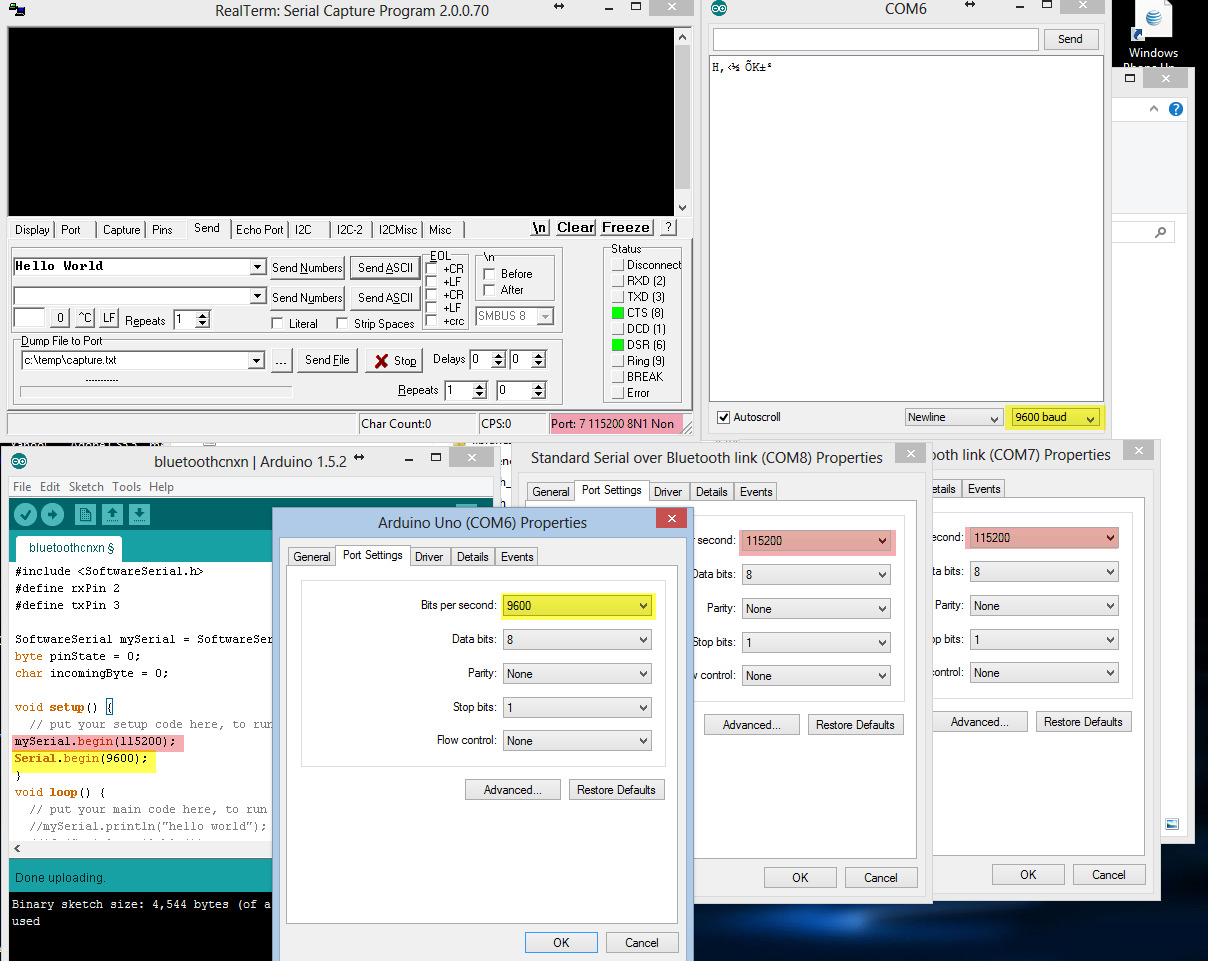Click the Clear button in RealTerm
Image resolution: width=1208 pixels, height=961 pixels.
tap(576, 228)
